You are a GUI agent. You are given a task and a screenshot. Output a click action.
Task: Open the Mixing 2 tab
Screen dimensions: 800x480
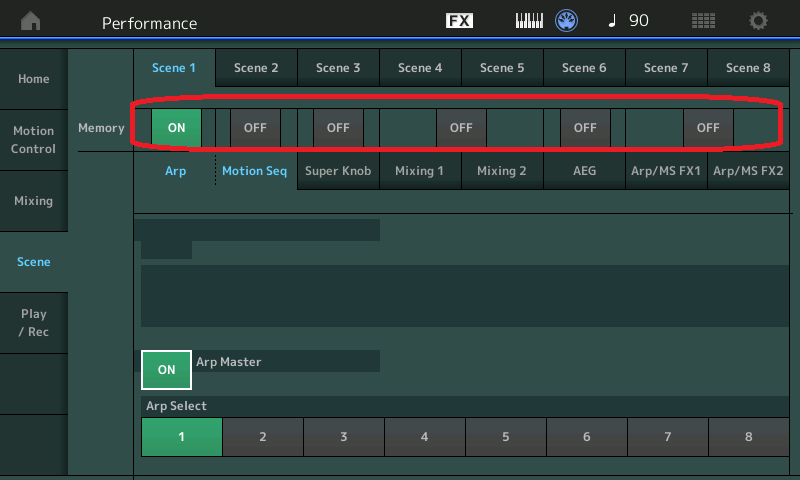502,171
